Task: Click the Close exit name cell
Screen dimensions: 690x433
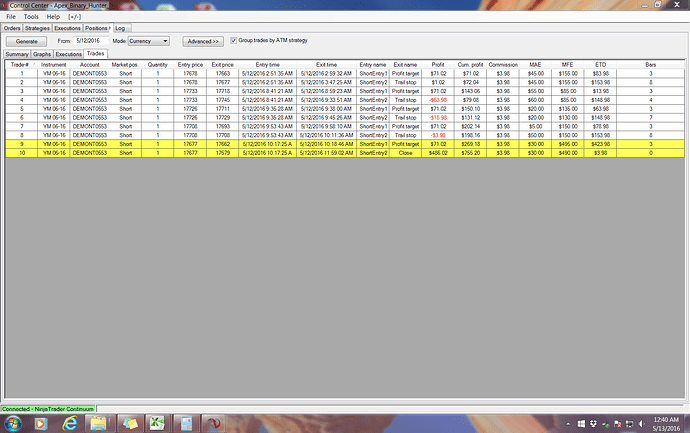Action: point(405,153)
